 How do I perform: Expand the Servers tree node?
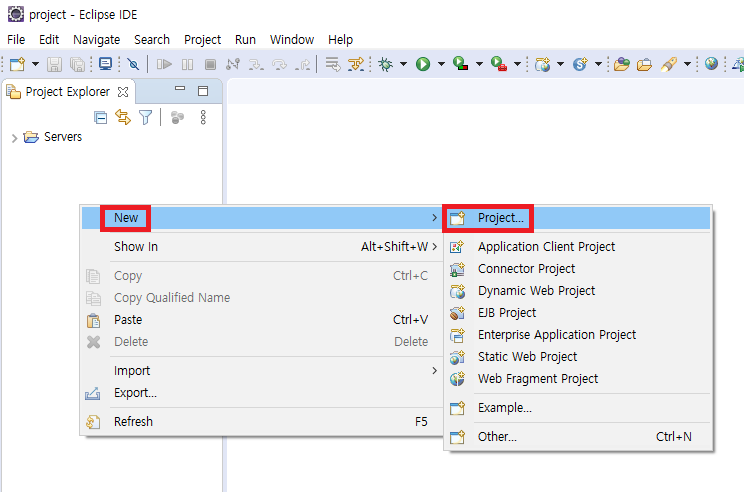[14, 138]
